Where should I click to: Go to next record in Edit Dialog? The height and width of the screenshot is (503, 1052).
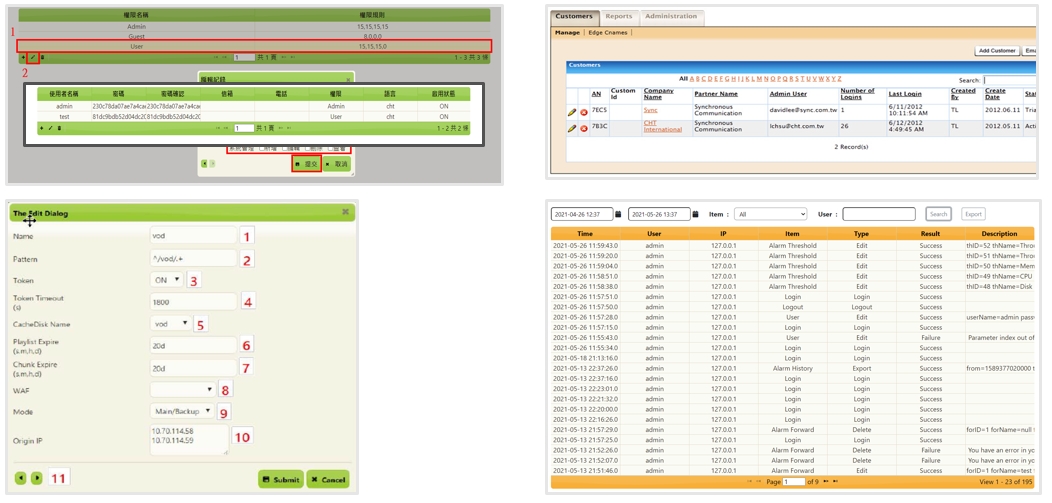pos(37,479)
